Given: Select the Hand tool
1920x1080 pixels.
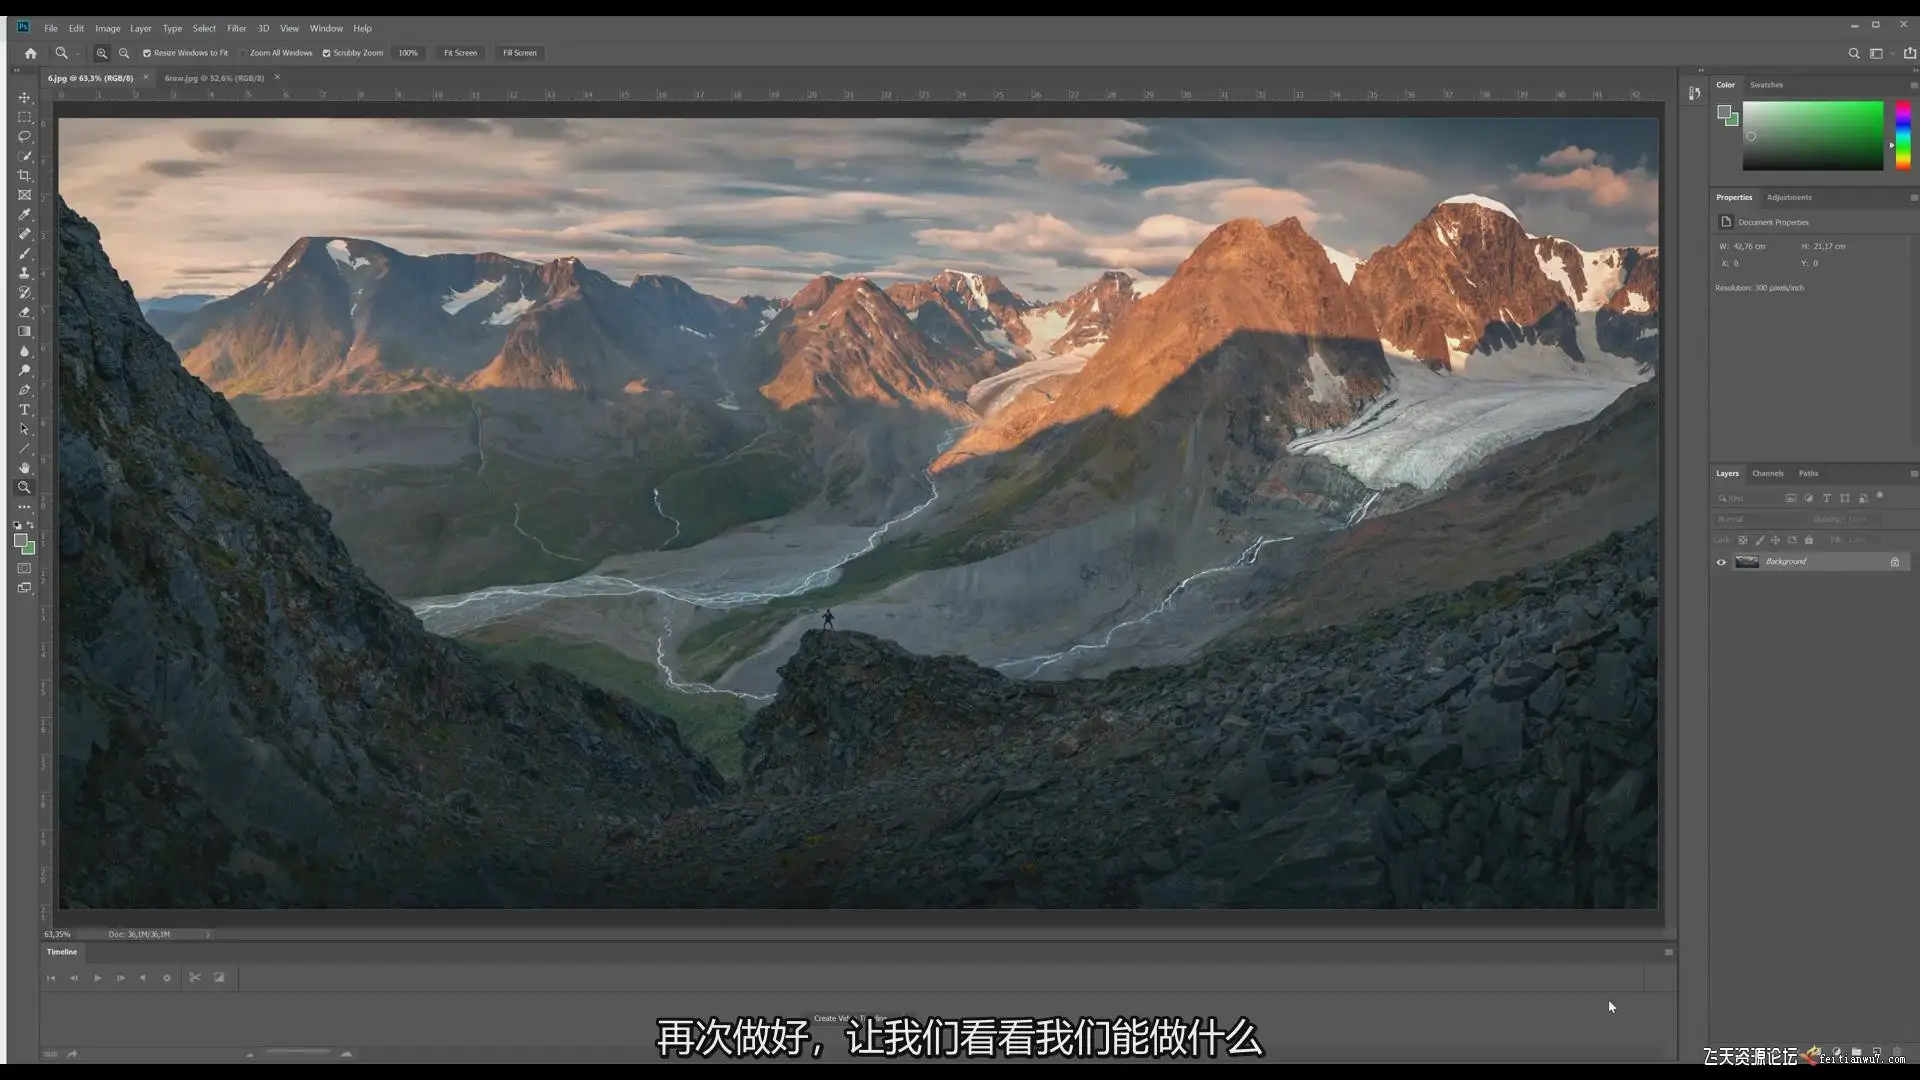Looking at the screenshot, I should [24, 468].
